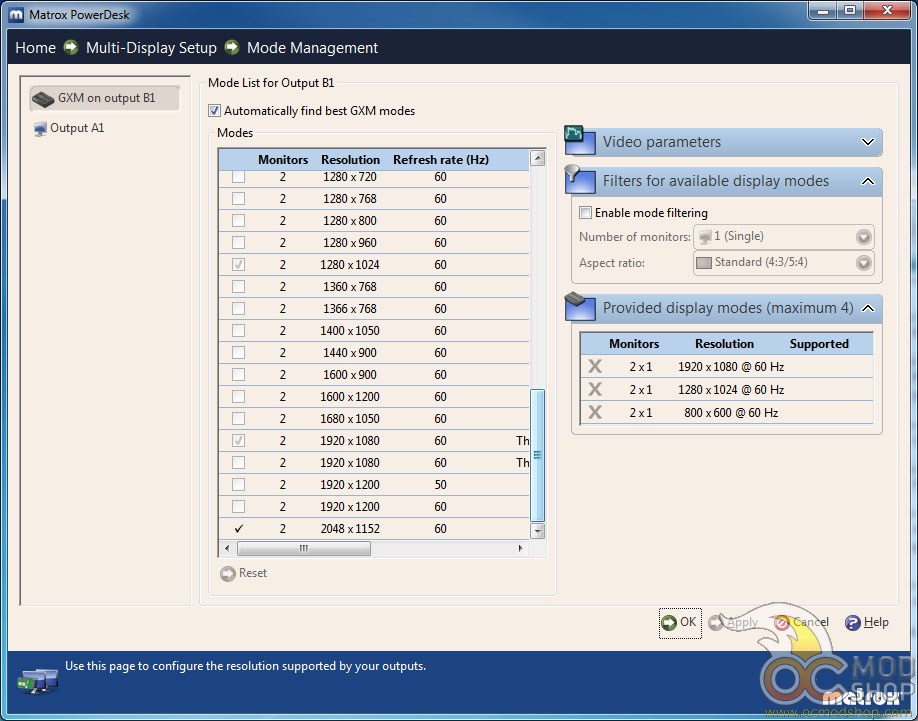Select the 1680 x 1050 row text
918x721 pixels.
click(350, 419)
